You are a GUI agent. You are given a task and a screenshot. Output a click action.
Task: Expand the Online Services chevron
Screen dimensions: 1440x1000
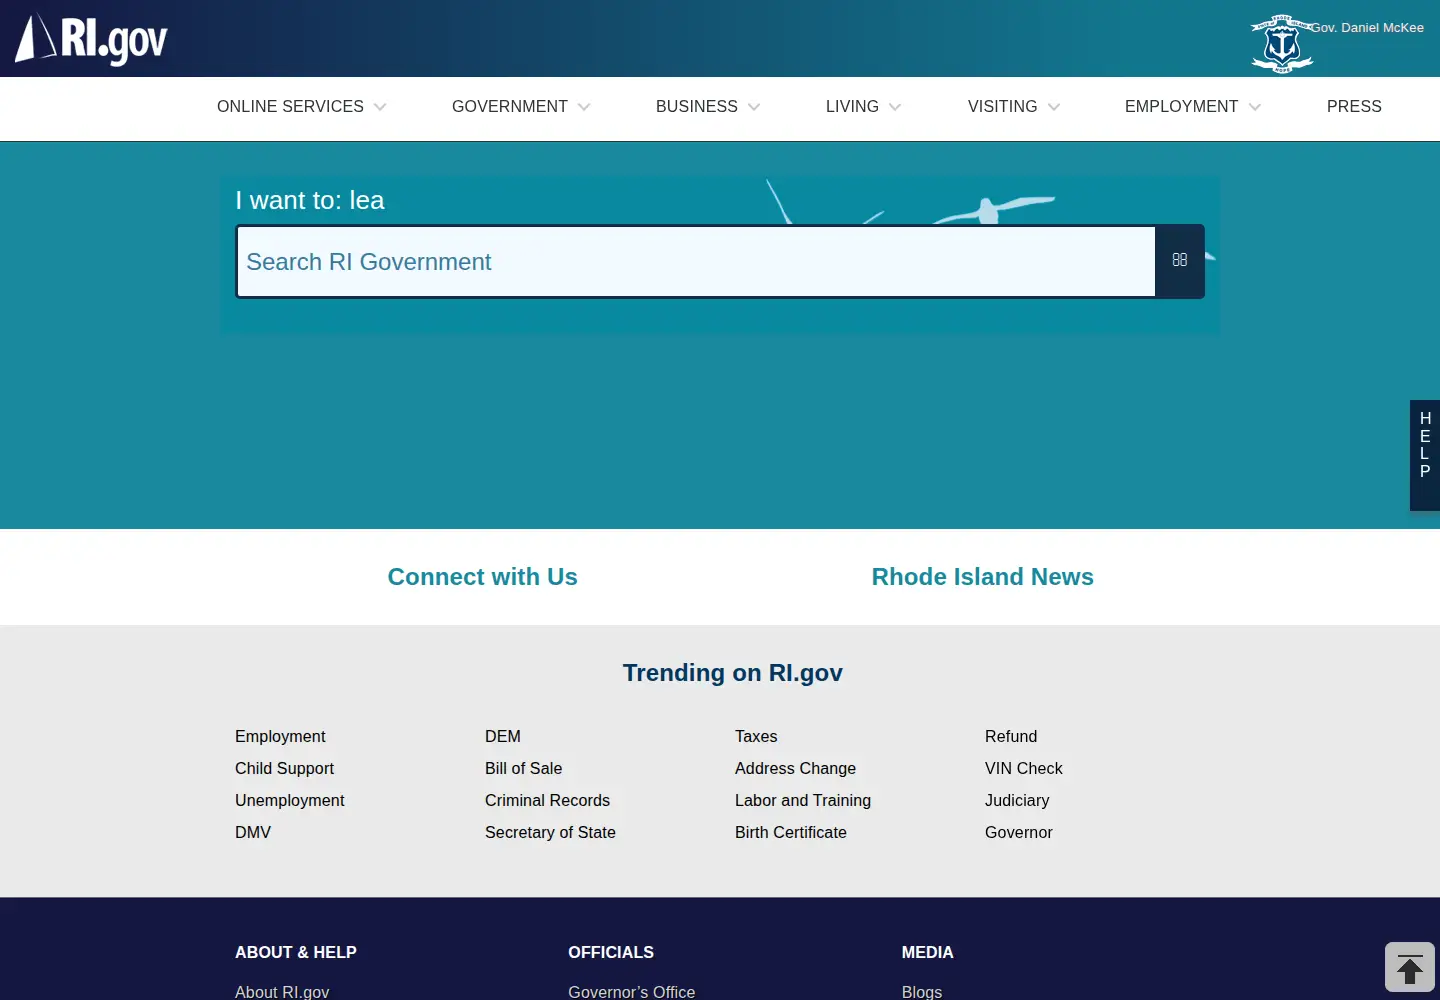[380, 107]
